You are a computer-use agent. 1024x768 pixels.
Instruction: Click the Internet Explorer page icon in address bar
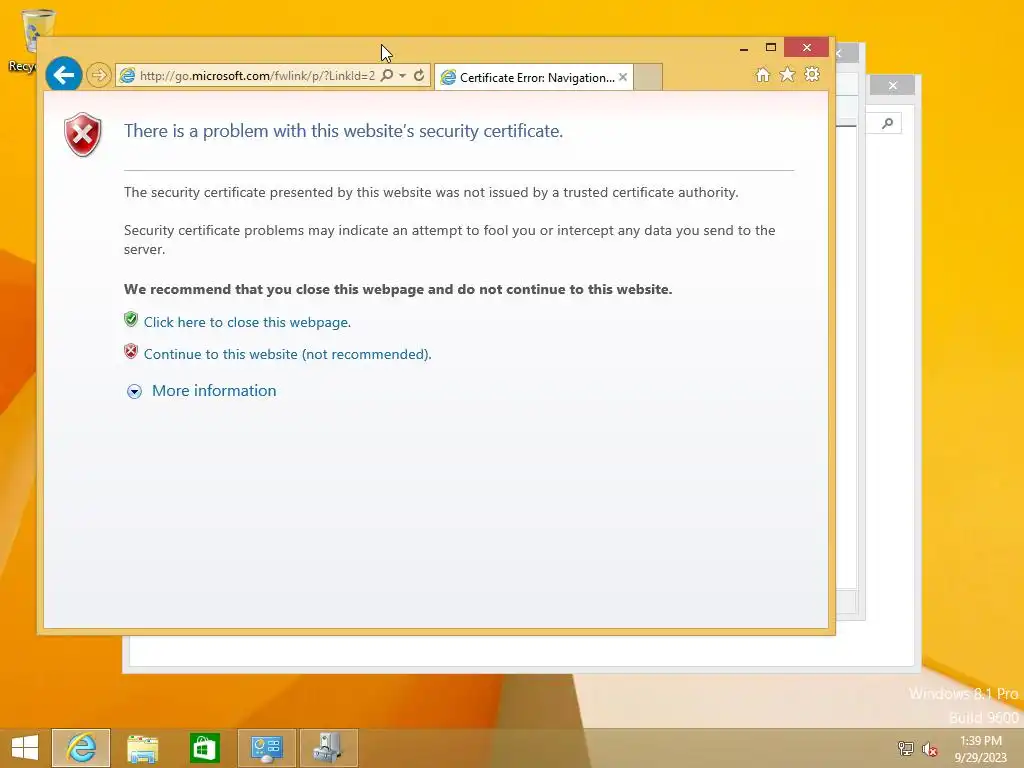pos(127,76)
